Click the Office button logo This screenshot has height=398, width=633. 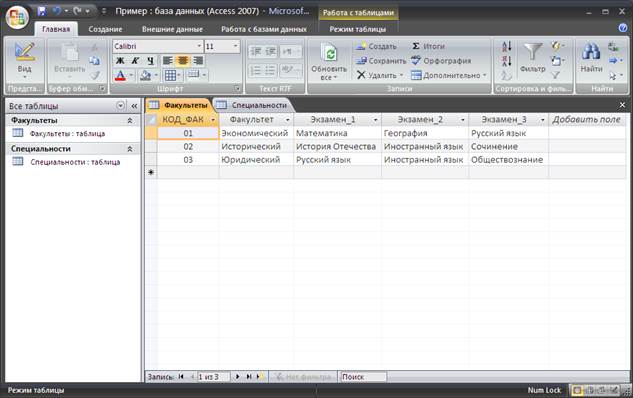17,17
